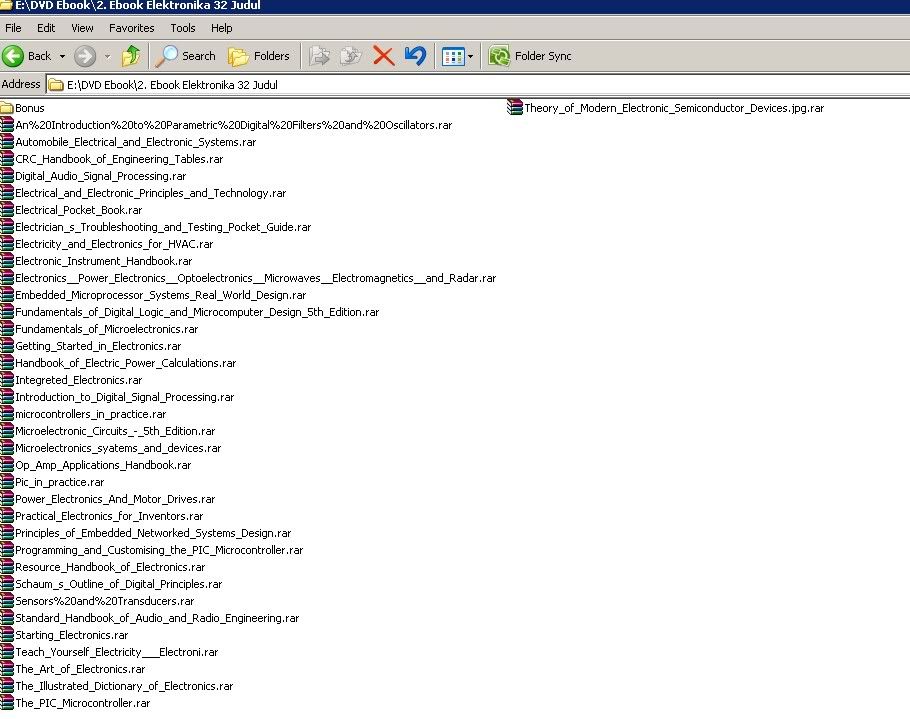Image resolution: width=910 pixels, height=719 pixels.
Task: Click the green Back arrow icon
Action: click(x=13, y=56)
